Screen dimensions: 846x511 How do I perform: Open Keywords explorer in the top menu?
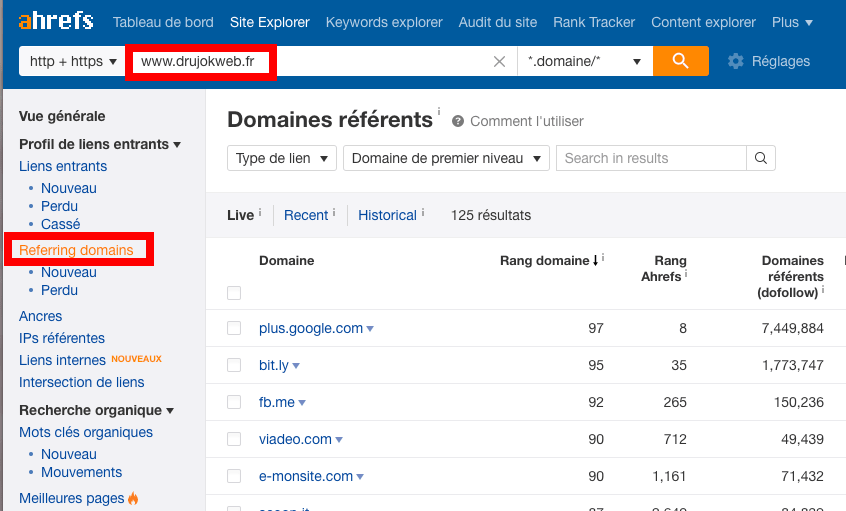coord(384,22)
